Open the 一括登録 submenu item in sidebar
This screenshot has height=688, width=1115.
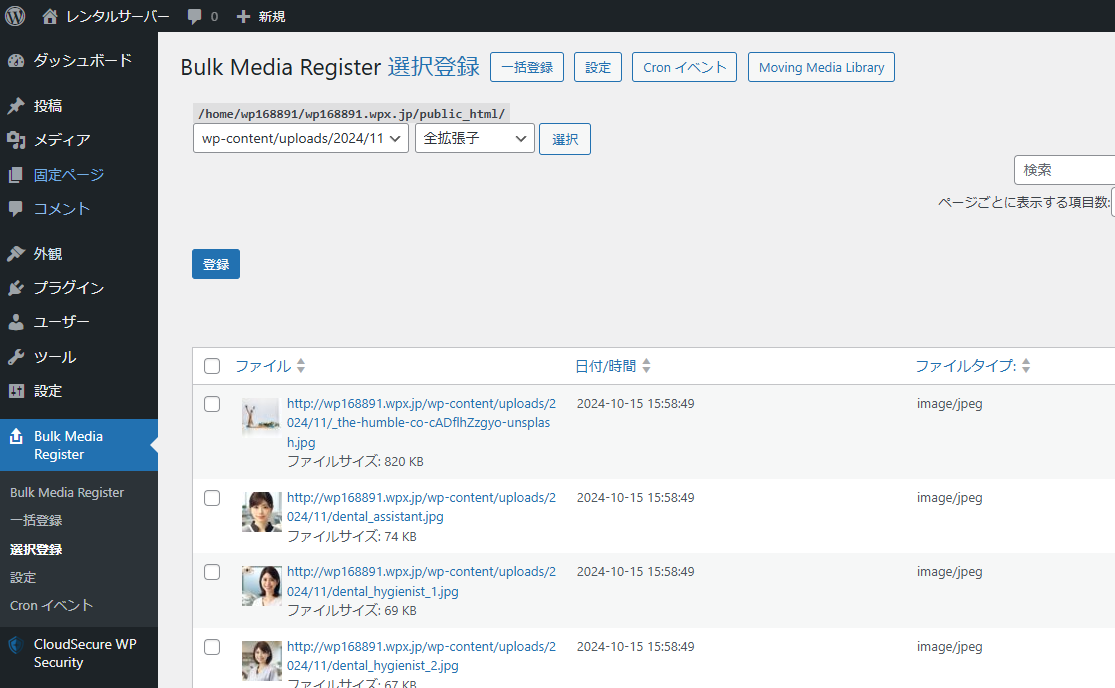[x=36, y=520]
